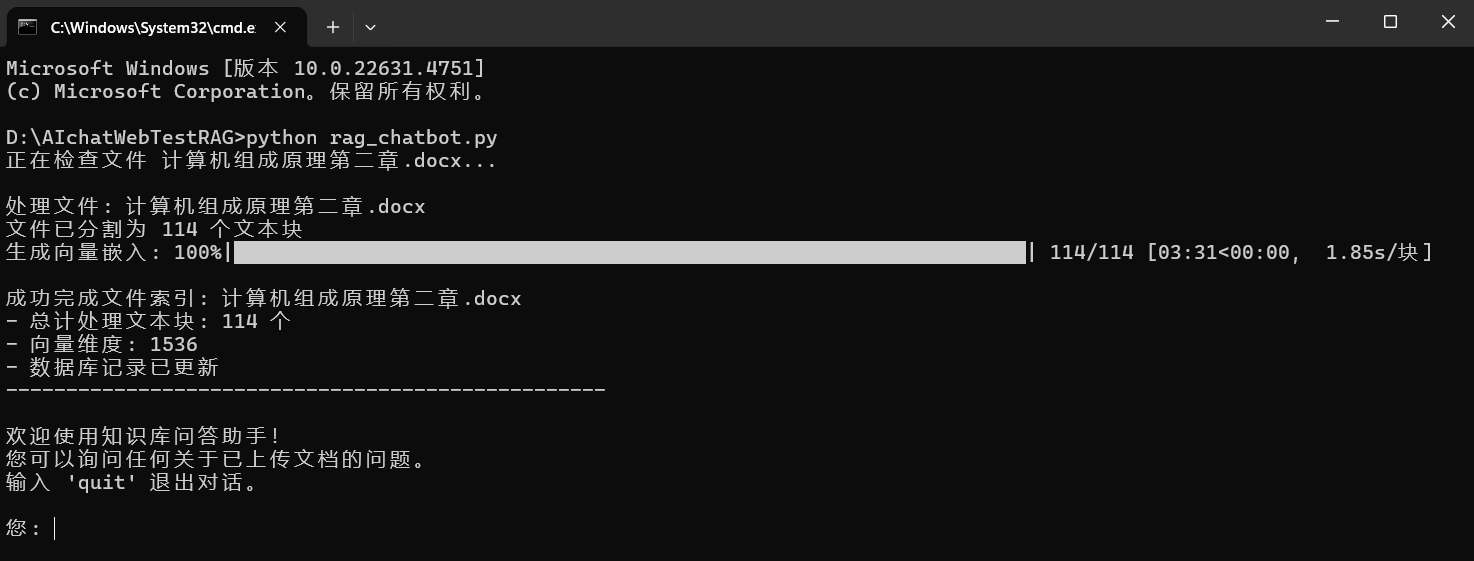Viewport: 1474px width, 561px height.
Task: Click the python rag_chatbot.py command text
Action: pos(371,138)
